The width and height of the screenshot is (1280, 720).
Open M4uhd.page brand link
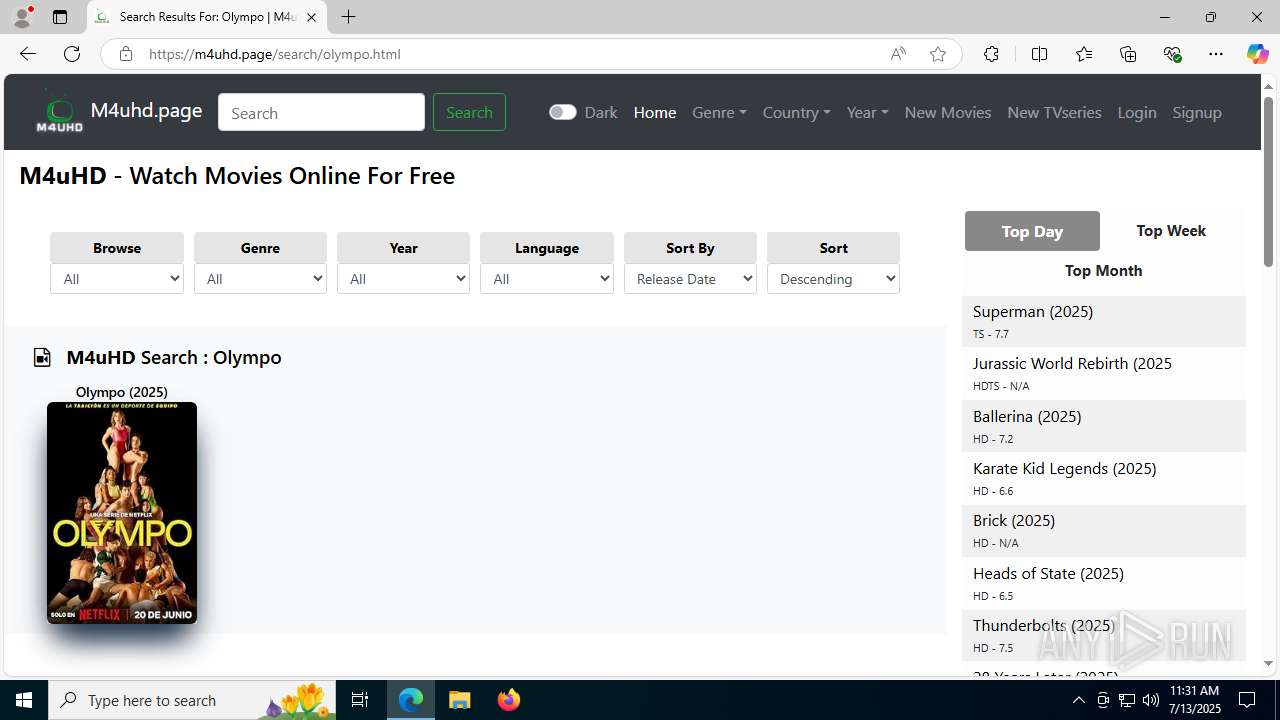[146, 111]
